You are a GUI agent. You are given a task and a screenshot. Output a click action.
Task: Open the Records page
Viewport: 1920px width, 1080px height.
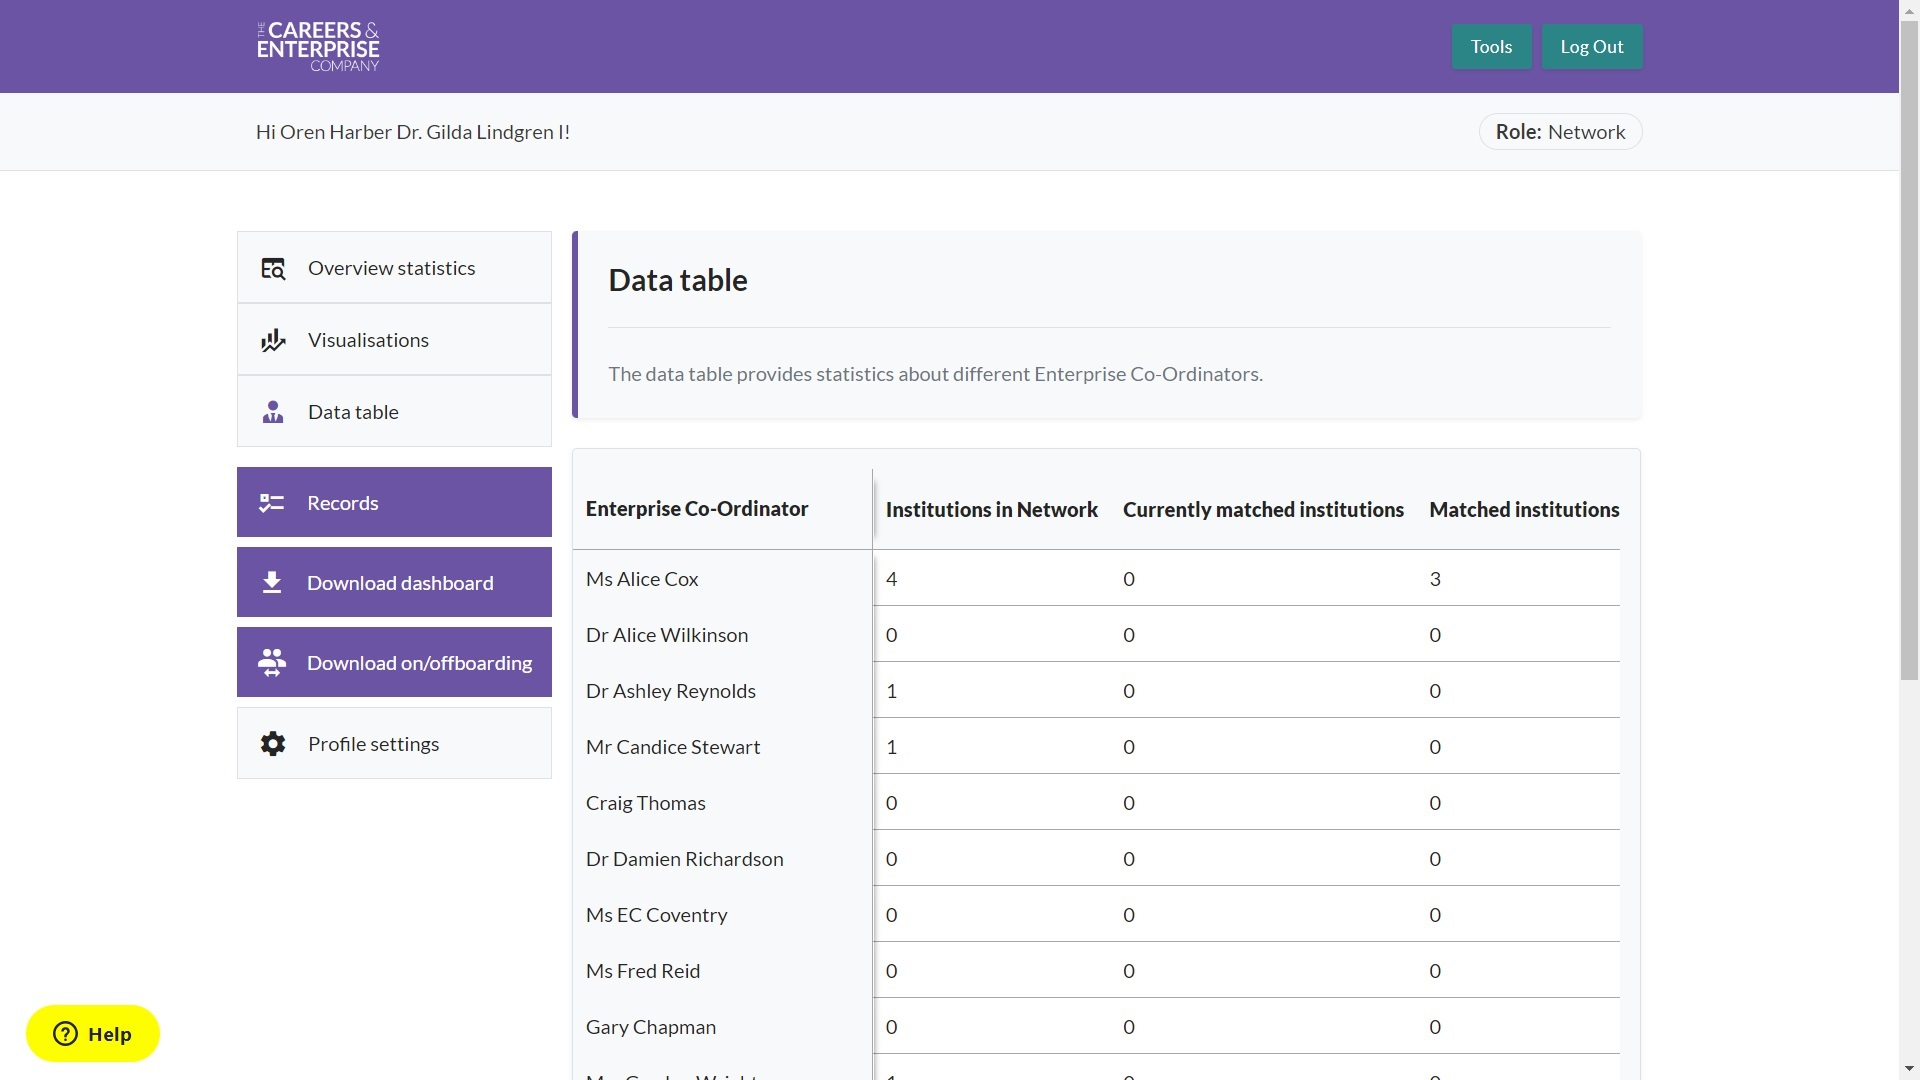click(394, 502)
